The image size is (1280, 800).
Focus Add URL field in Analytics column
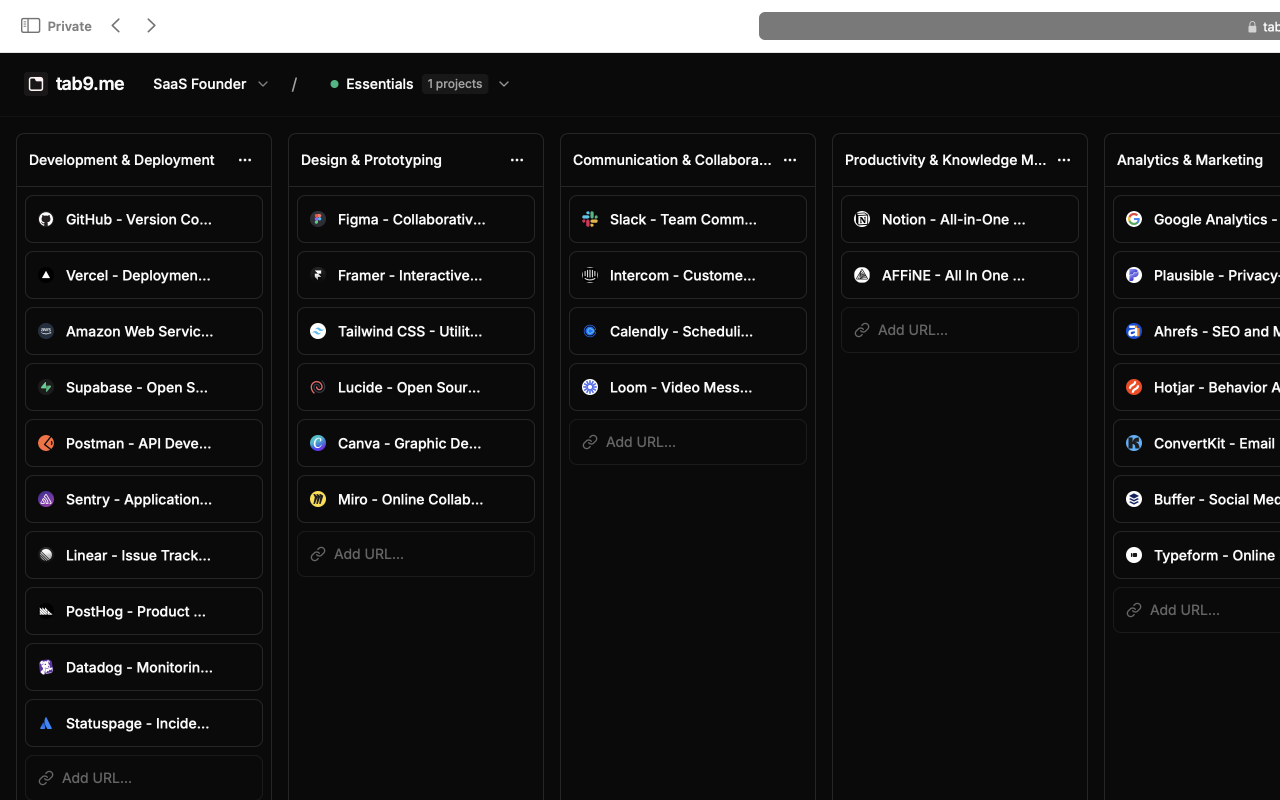click(1196, 609)
